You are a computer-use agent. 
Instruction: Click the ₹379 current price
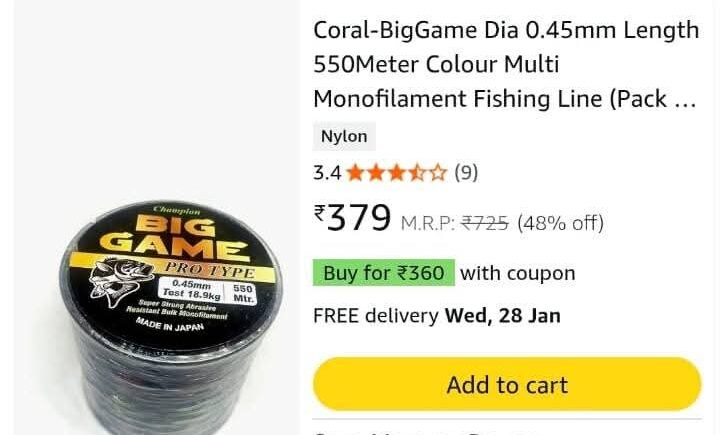(352, 218)
